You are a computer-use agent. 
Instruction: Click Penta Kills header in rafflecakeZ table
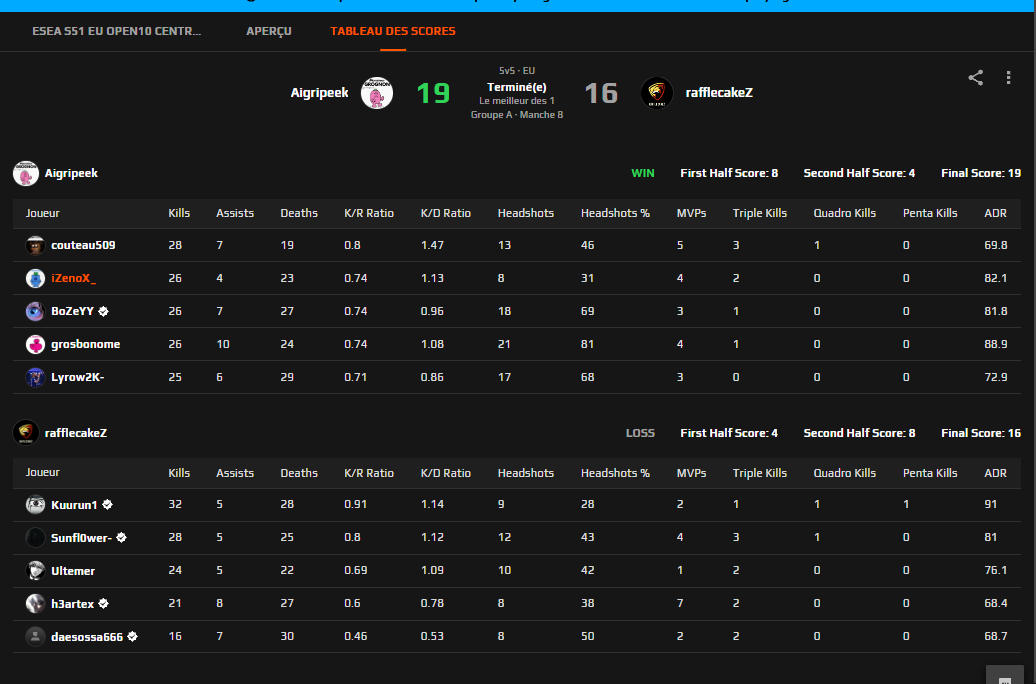[x=930, y=473]
